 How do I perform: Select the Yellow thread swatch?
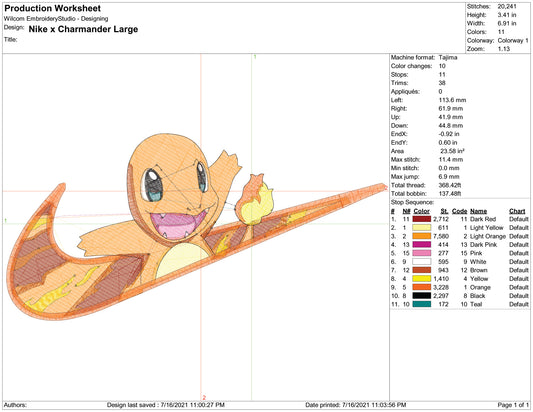(x=422, y=278)
